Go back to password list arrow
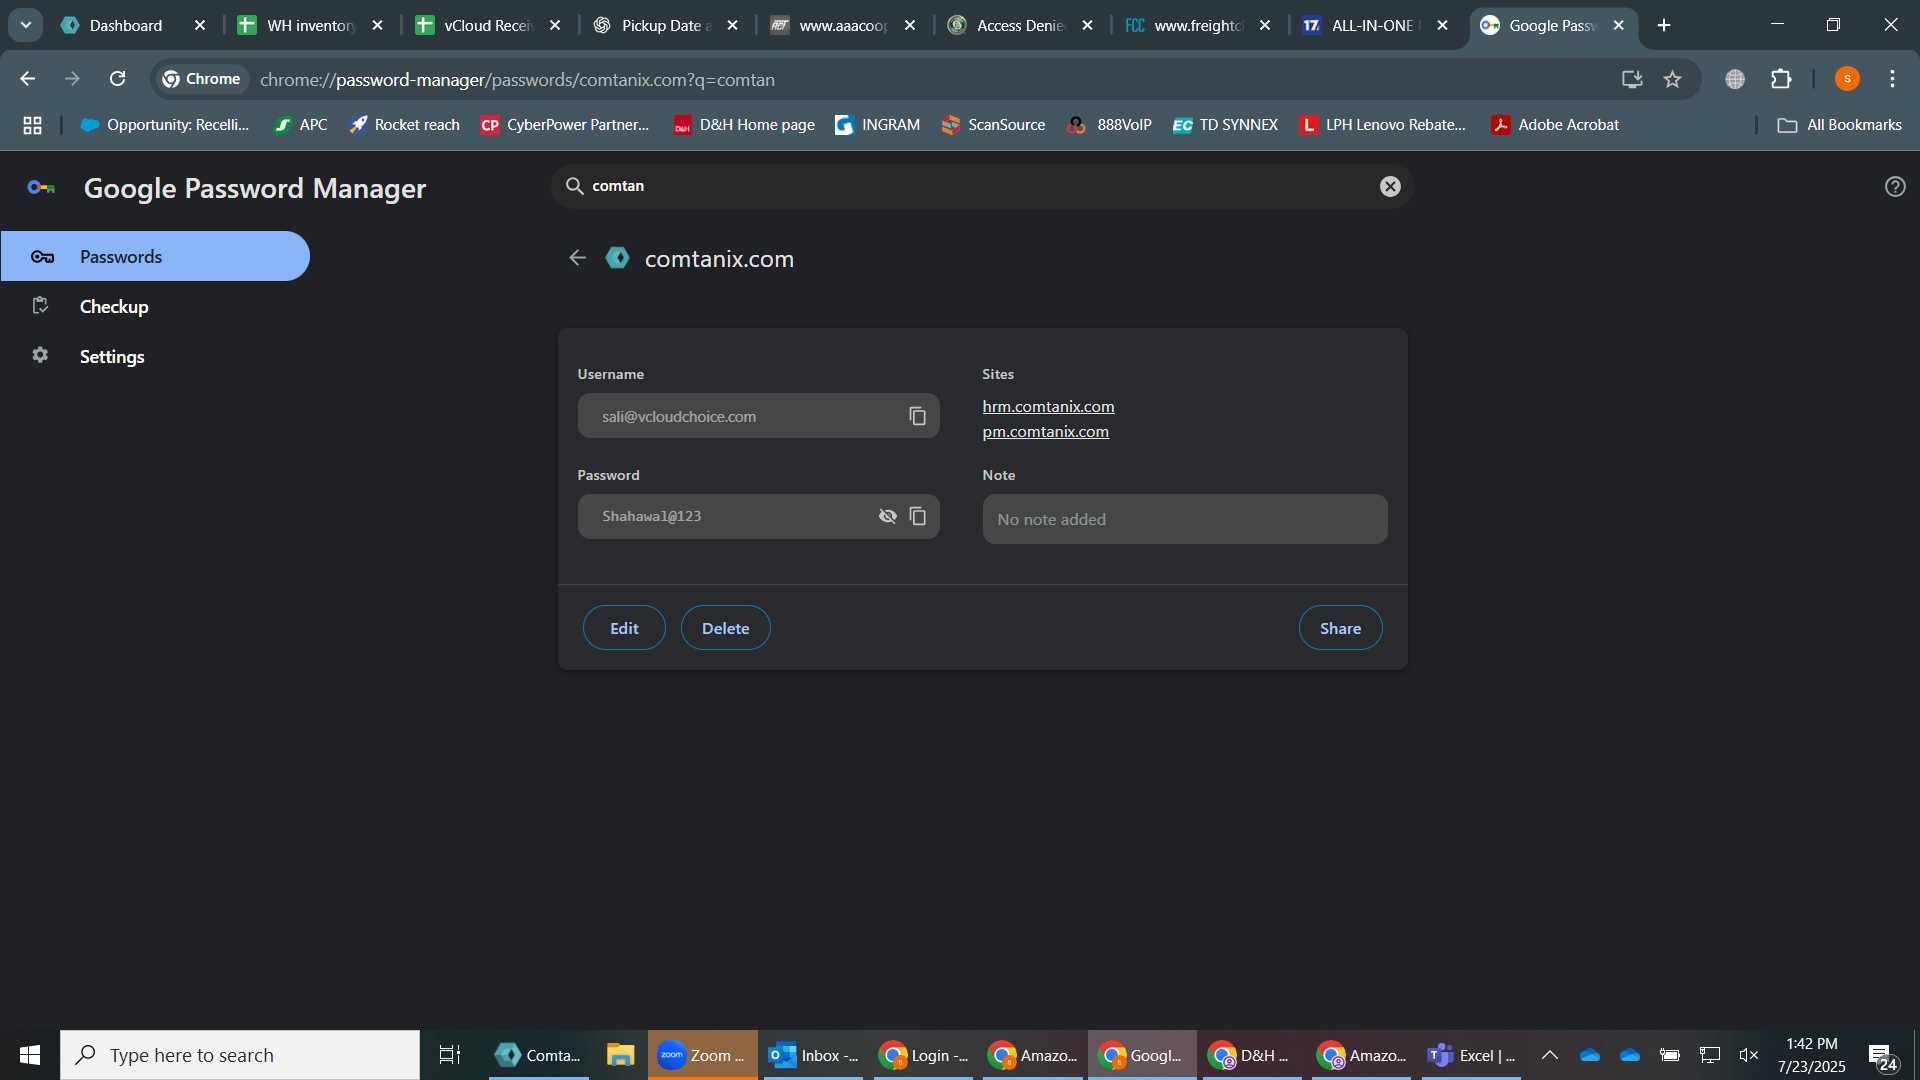Viewport: 1920px width, 1080px height. click(x=577, y=258)
